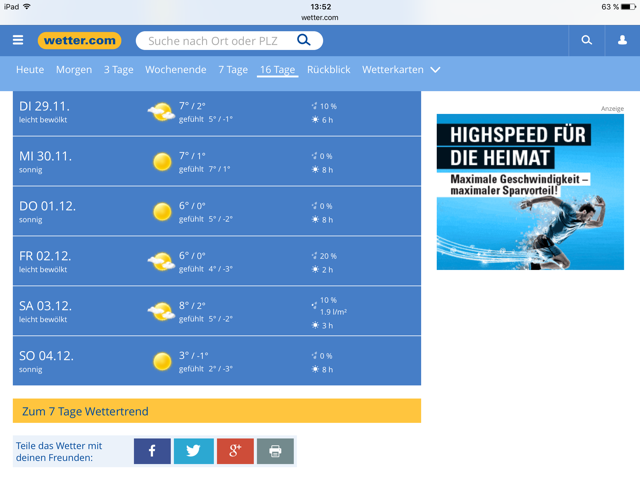The image size is (640, 480).
Task: Share the weather on Twitter
Action: click(x=193, y=451)
